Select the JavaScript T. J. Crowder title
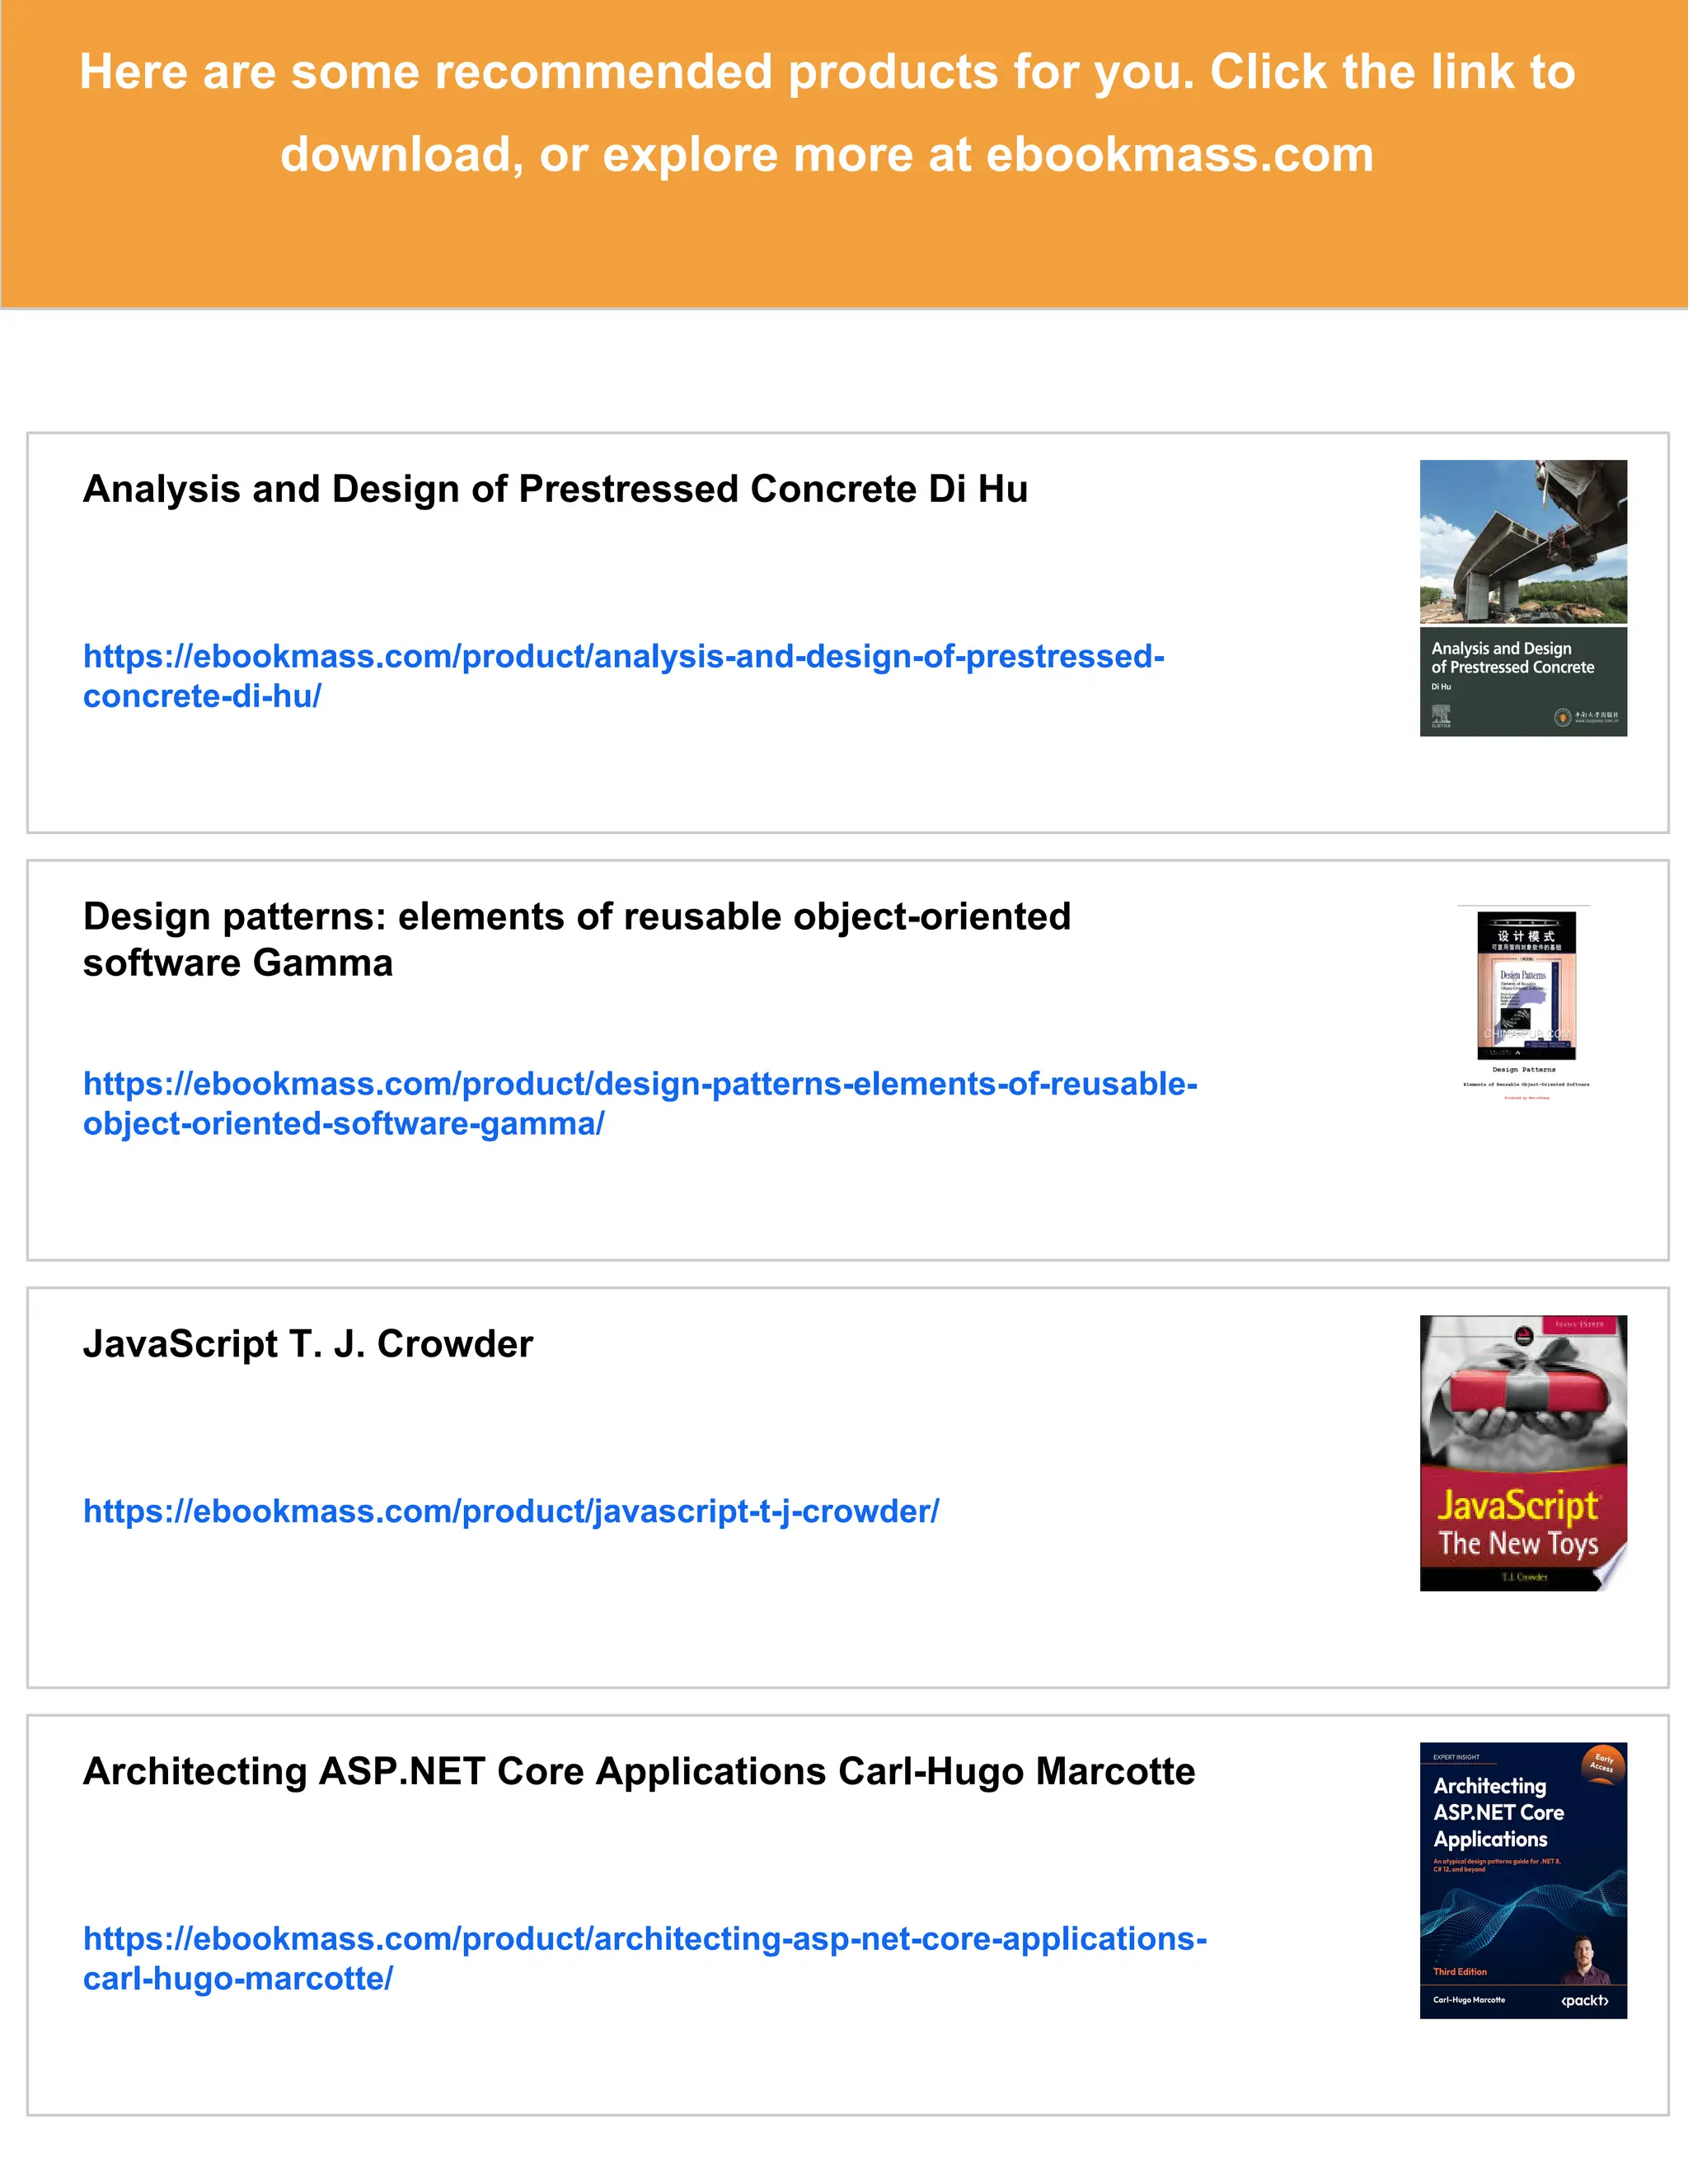Viewport: 1688px width, 2184px height. (308, 1344)
